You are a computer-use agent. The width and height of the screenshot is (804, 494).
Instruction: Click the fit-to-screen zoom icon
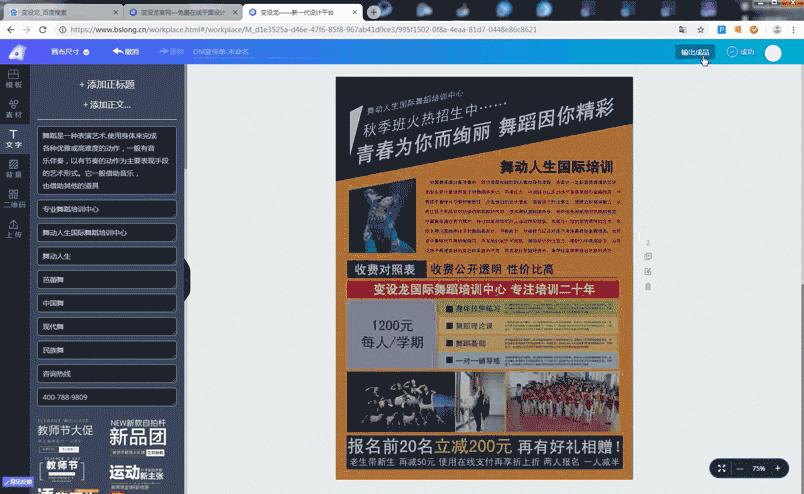722,468
